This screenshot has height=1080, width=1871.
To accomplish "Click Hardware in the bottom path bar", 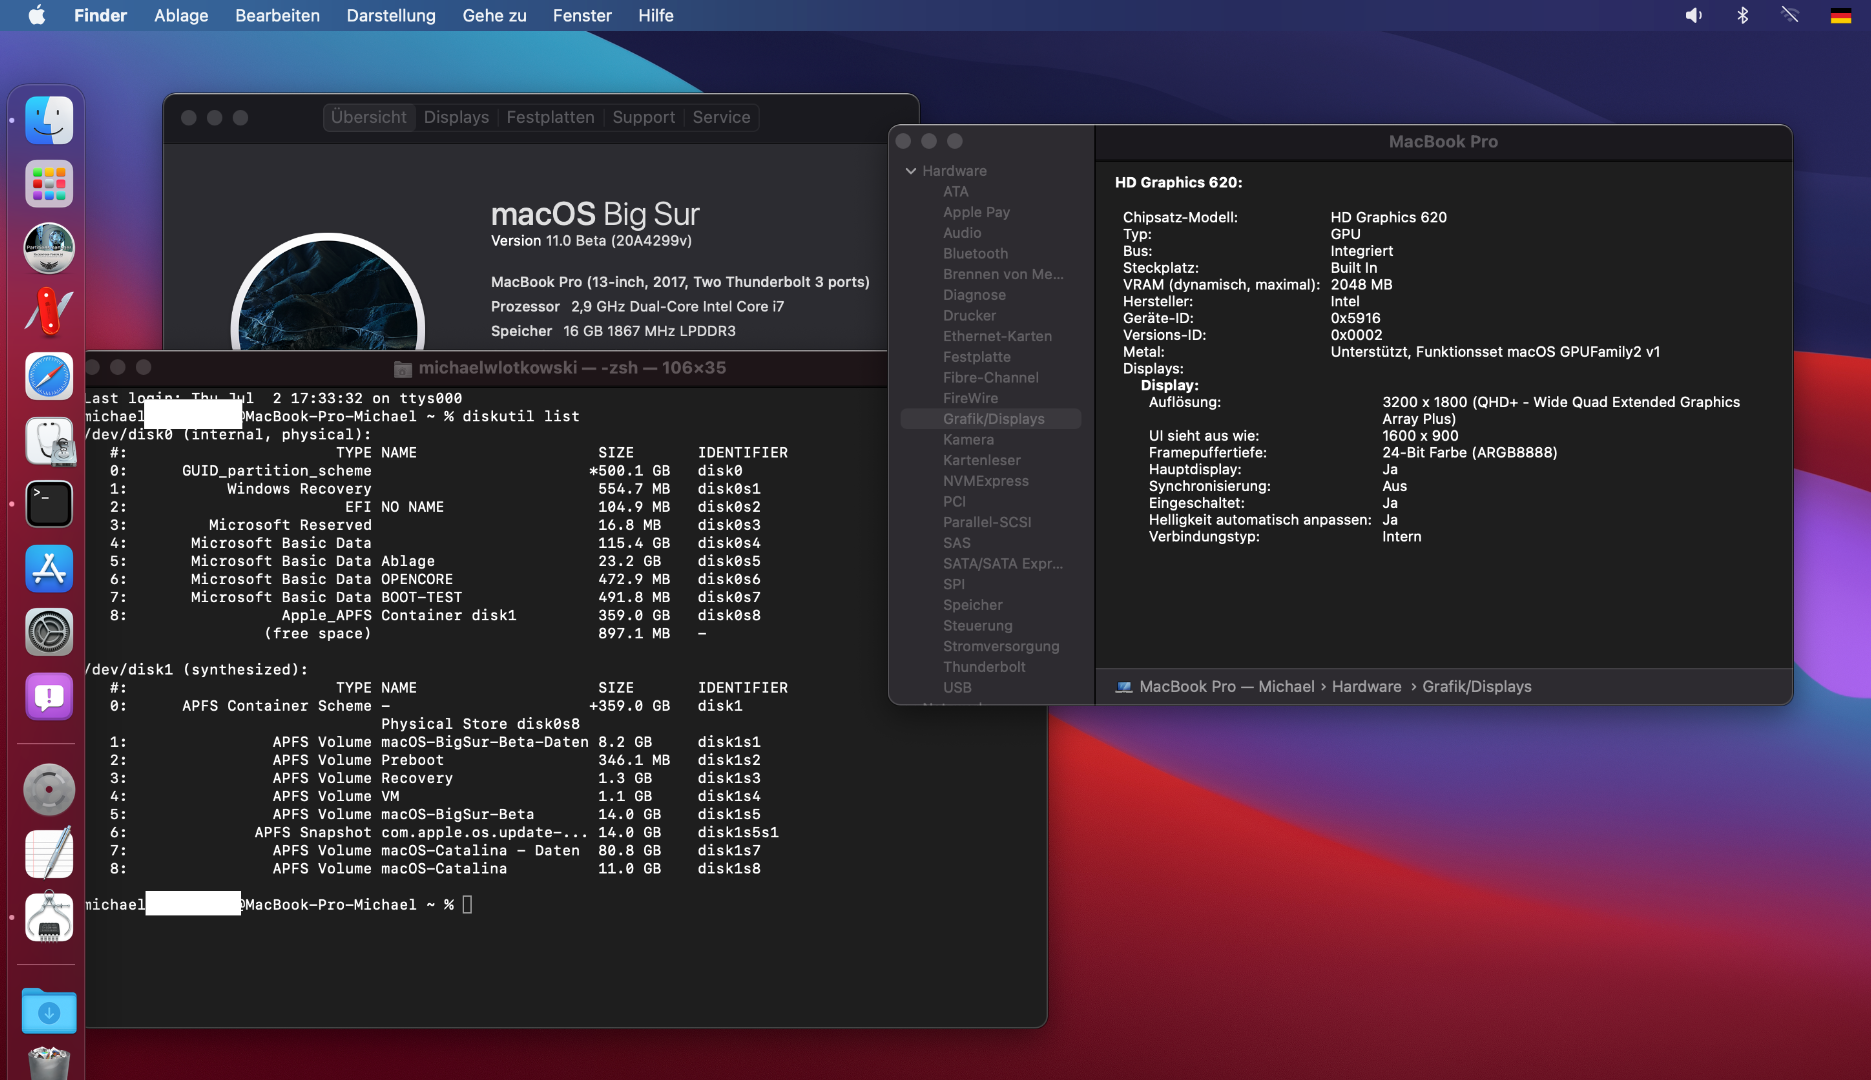I will coord(1366,686).
